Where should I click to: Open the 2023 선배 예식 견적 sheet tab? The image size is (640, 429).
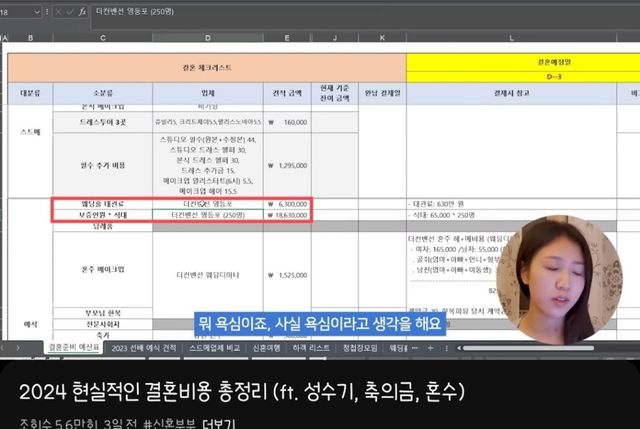[x=143, y=348]
